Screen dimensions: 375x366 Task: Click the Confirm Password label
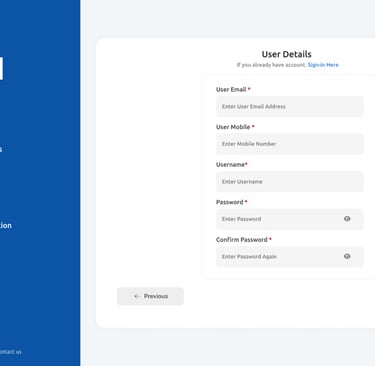pos(242,240)
